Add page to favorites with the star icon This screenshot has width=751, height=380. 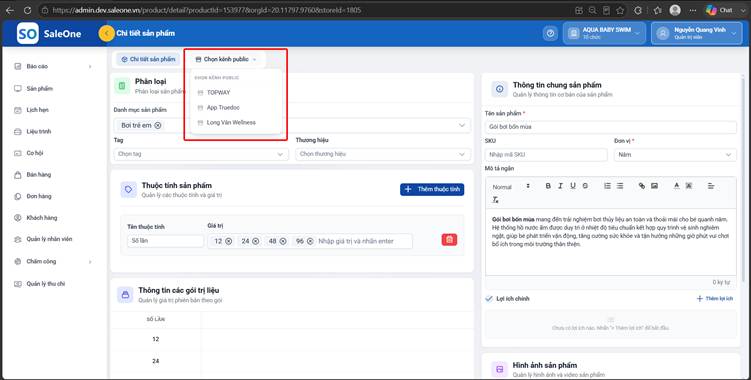click(620, 10)
